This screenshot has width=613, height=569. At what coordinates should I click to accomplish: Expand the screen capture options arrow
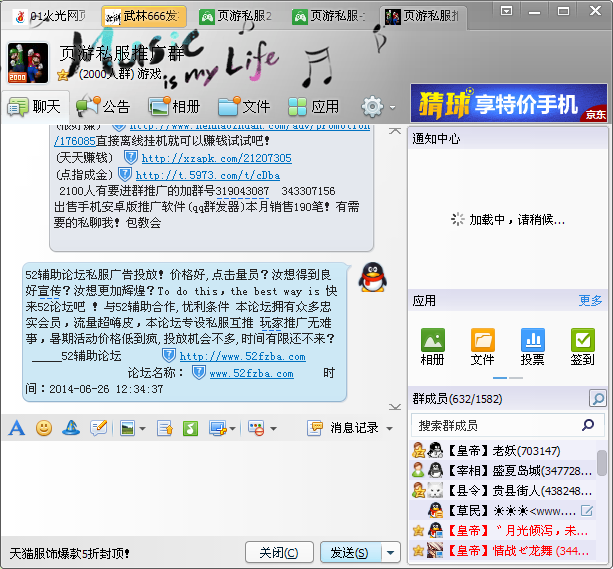click(232, 429)
